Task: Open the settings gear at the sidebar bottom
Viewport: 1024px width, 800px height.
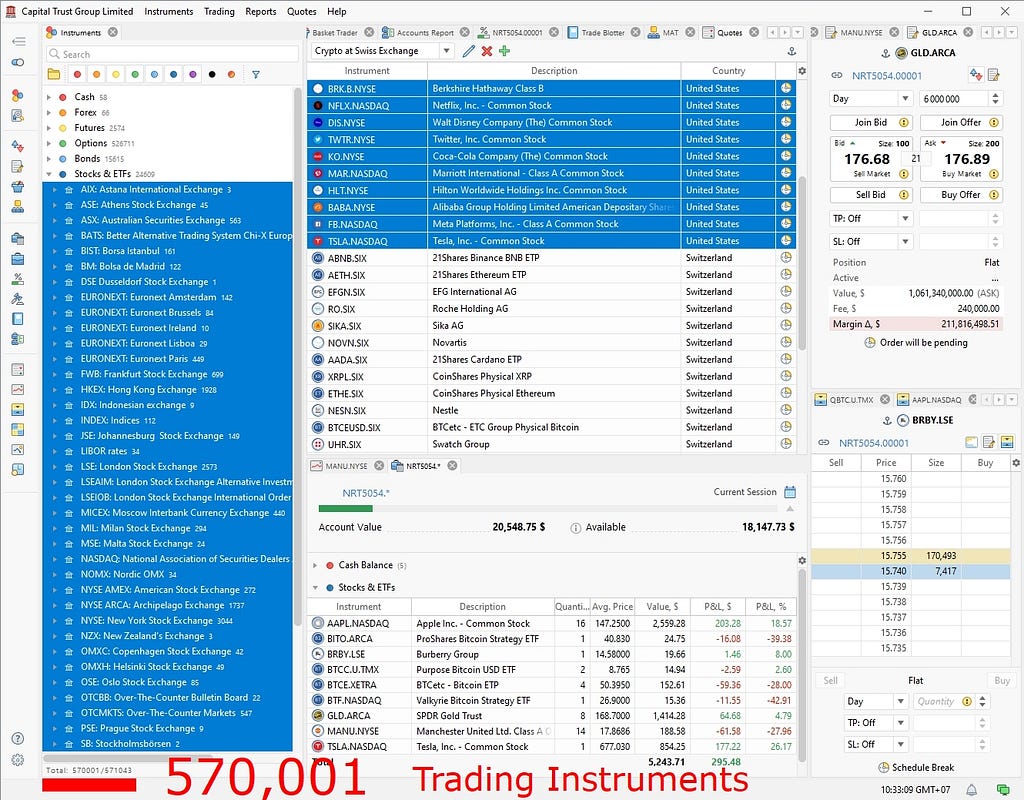Action: (x=18, y=760)
